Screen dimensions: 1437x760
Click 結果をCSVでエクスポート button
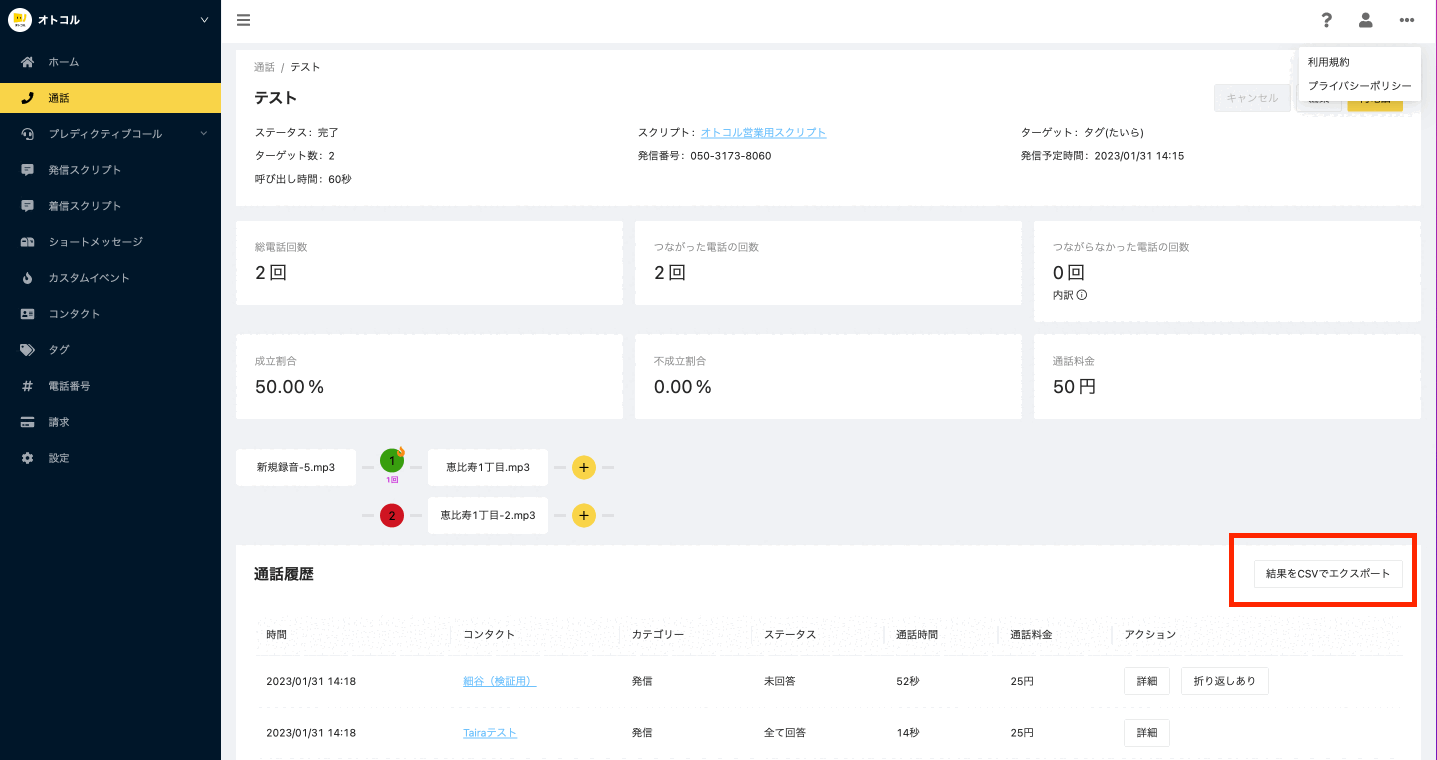click(x=1328, y=574)
